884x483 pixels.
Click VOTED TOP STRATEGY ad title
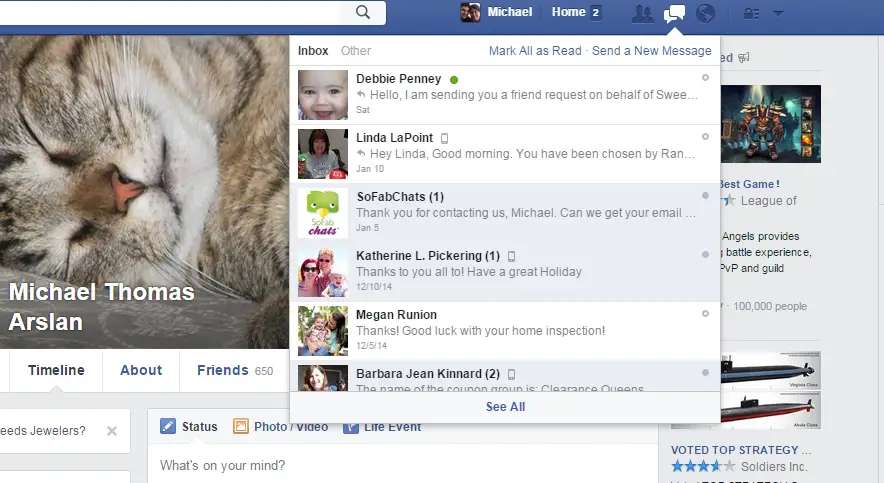coord(740,450)
